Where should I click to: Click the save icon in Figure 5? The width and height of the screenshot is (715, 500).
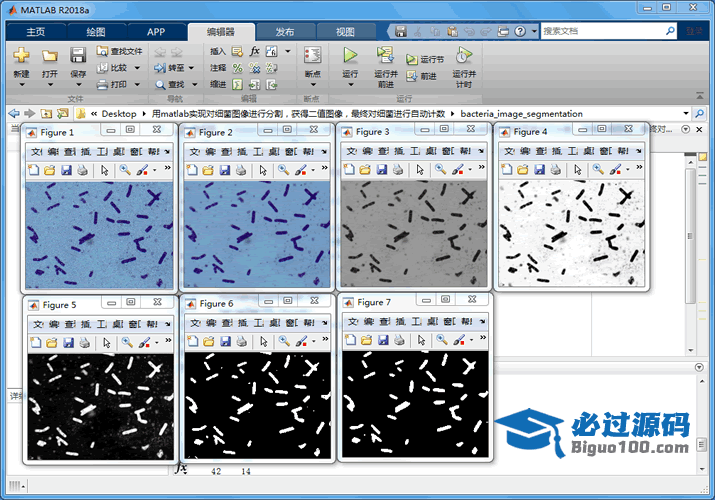[x=68, y=342]
